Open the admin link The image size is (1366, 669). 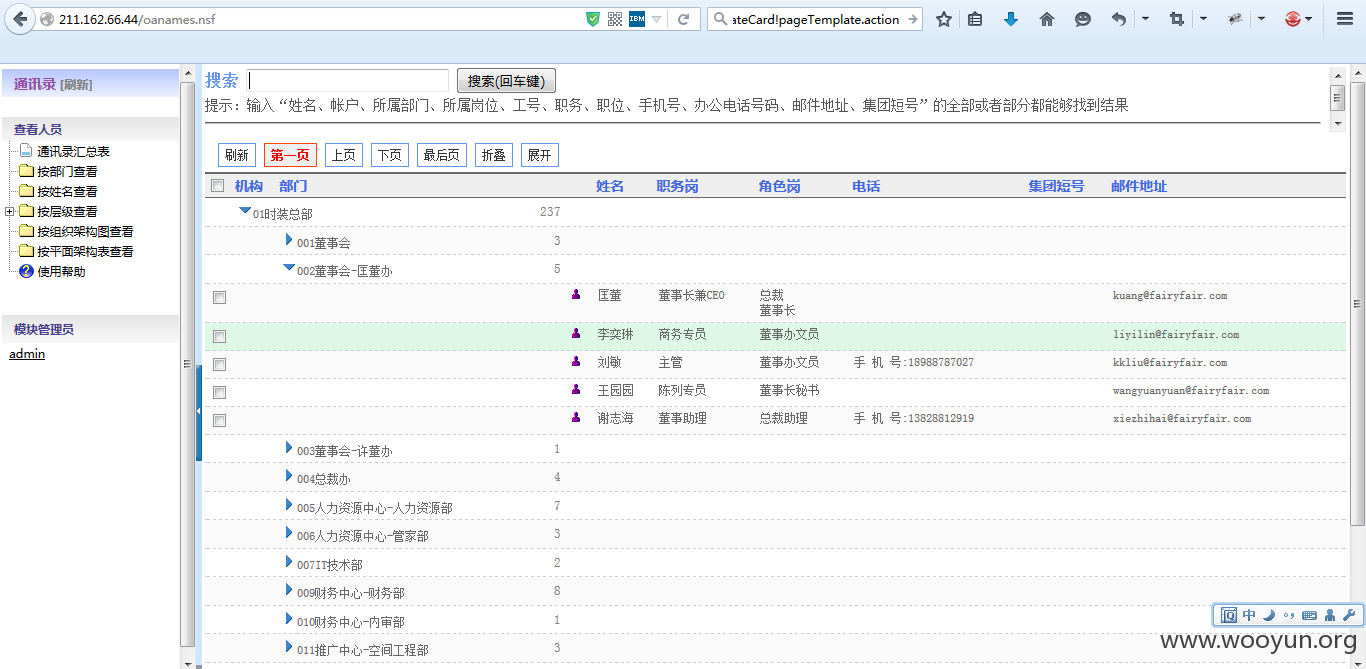click(27, 354)
